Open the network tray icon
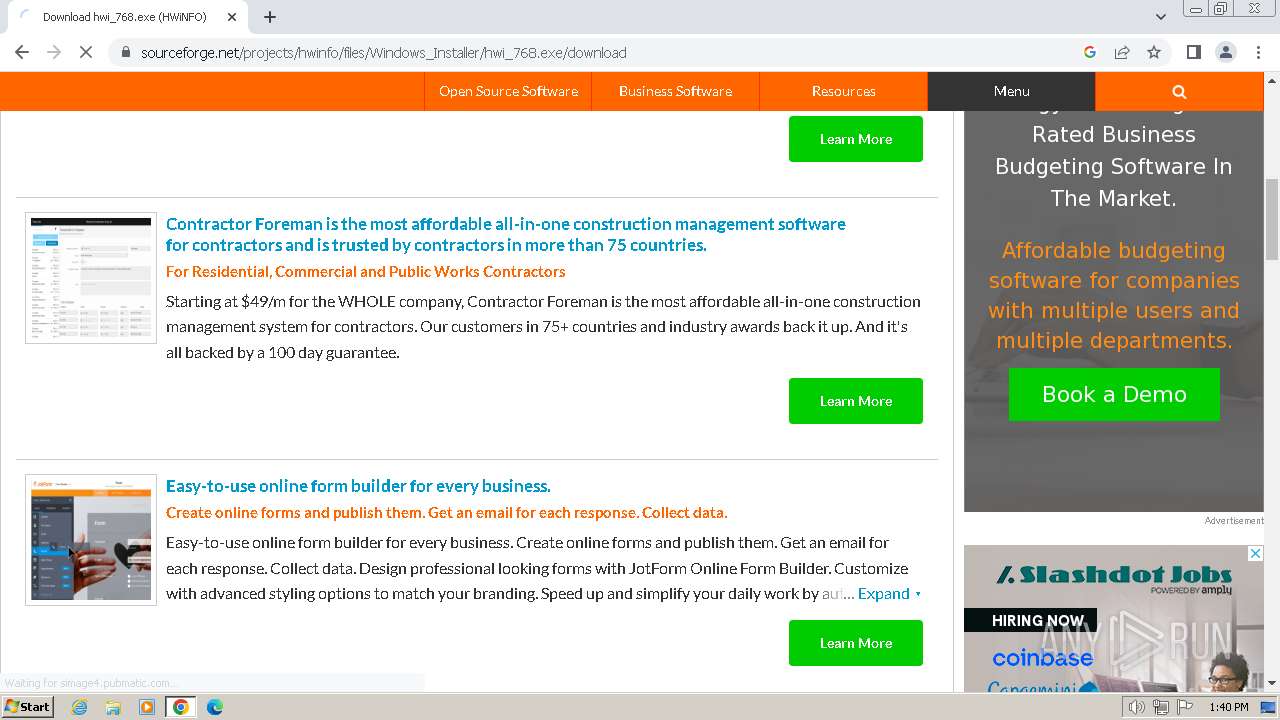 (x=1160, y=707)
